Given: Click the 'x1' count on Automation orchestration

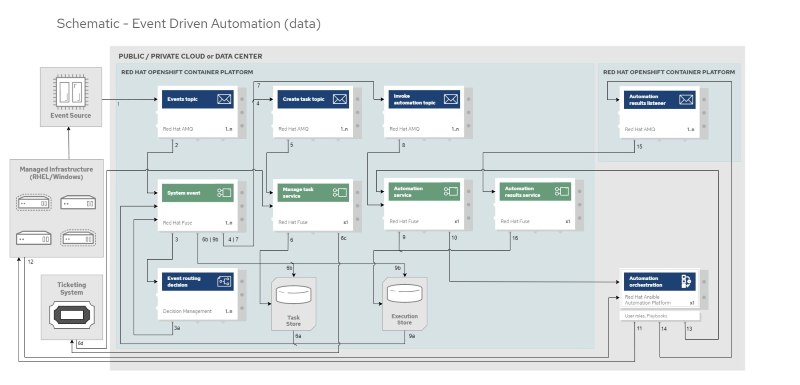Looking at the screenshot, I should tap(692, 303).
